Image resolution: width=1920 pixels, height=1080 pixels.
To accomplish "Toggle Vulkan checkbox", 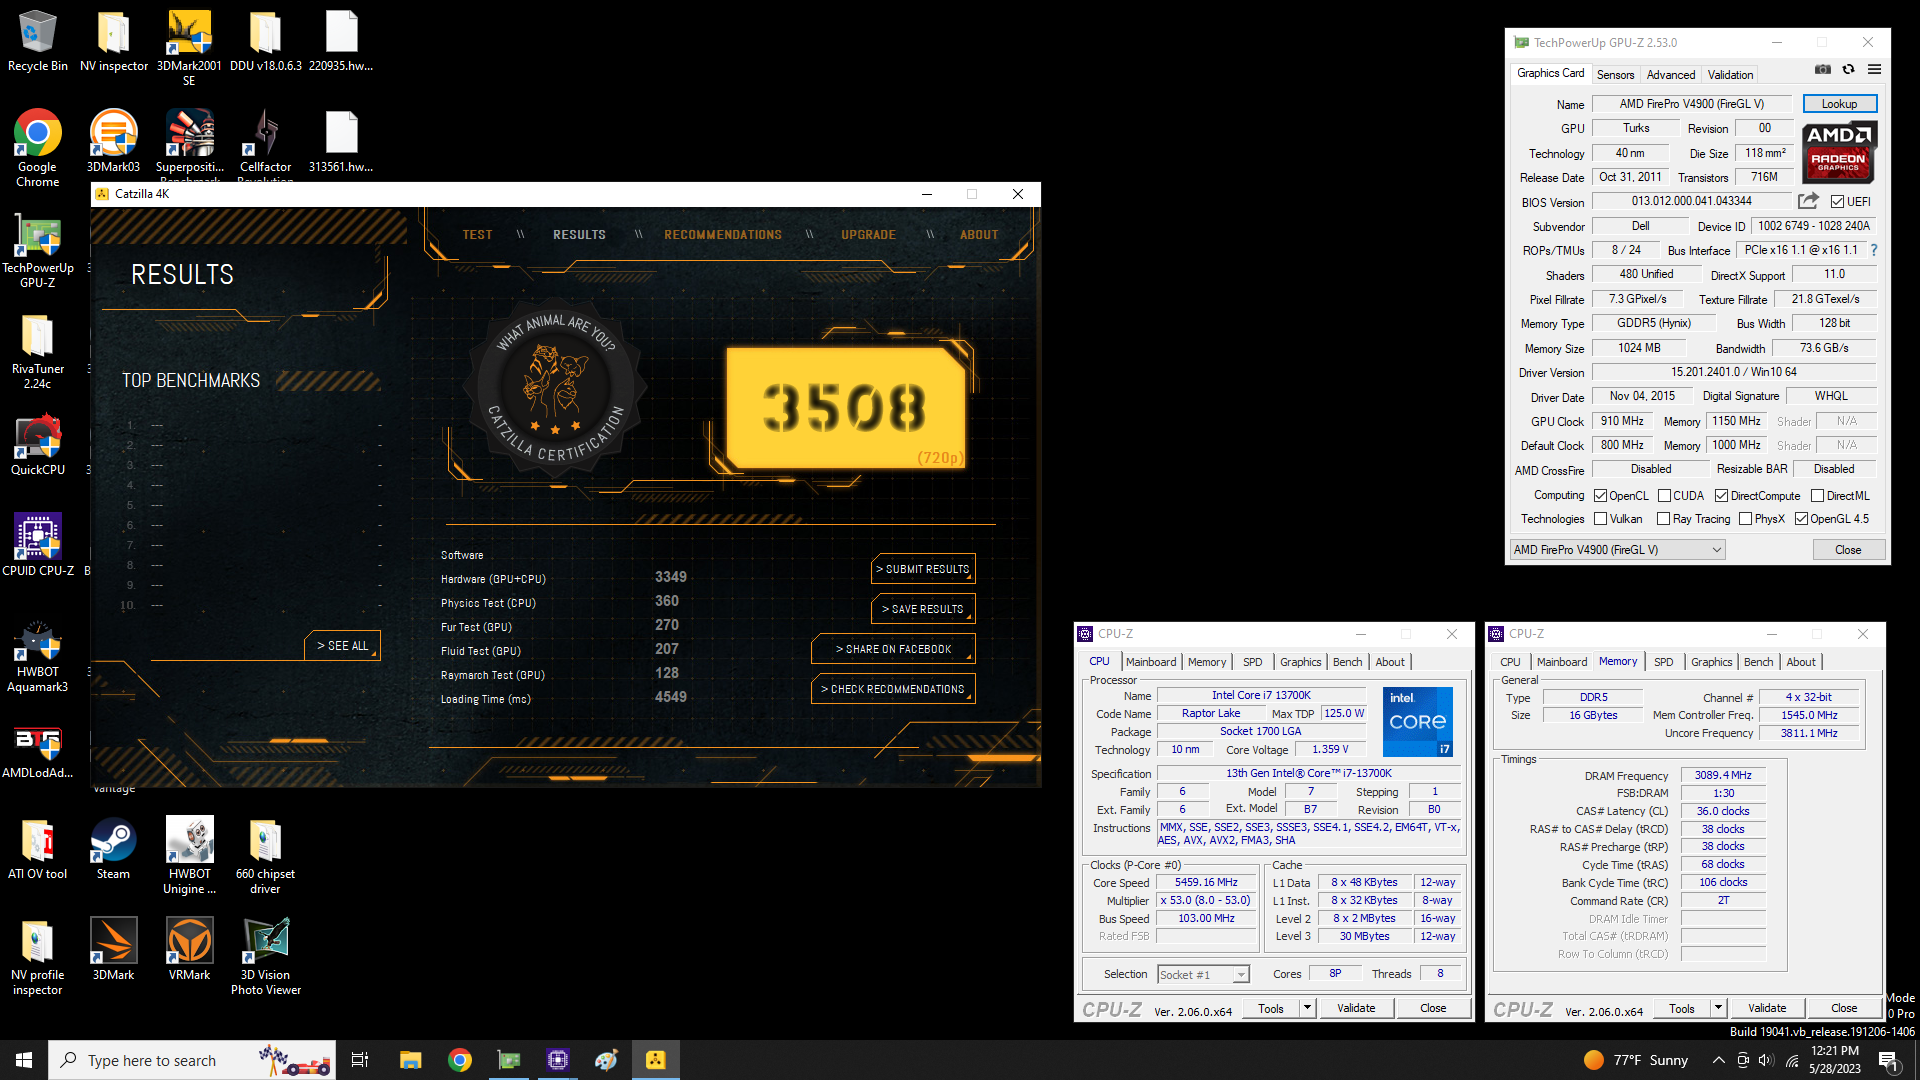I will tap(1600, 519).
